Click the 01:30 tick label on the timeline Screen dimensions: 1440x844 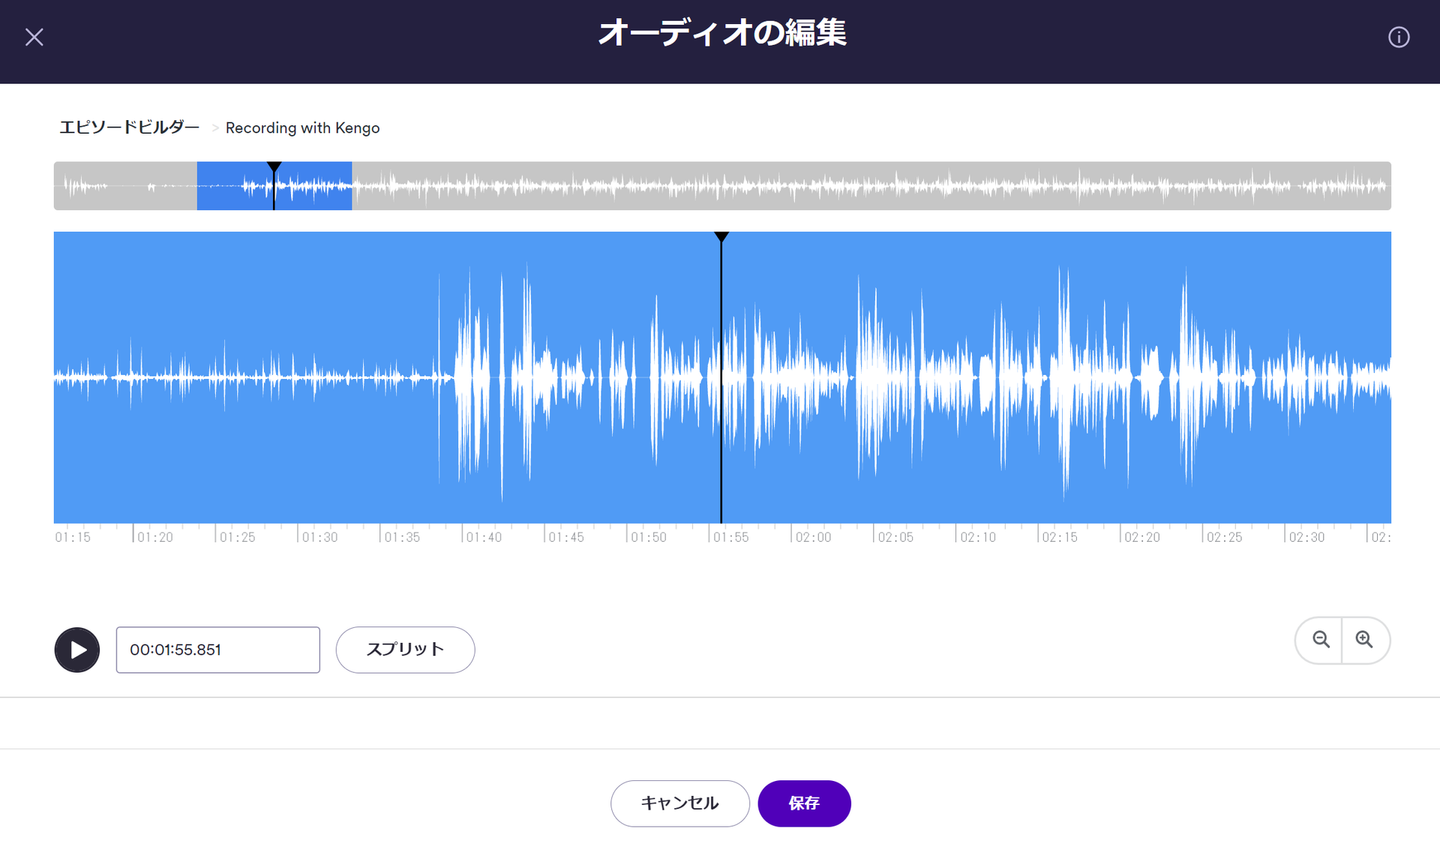[320, 537]
